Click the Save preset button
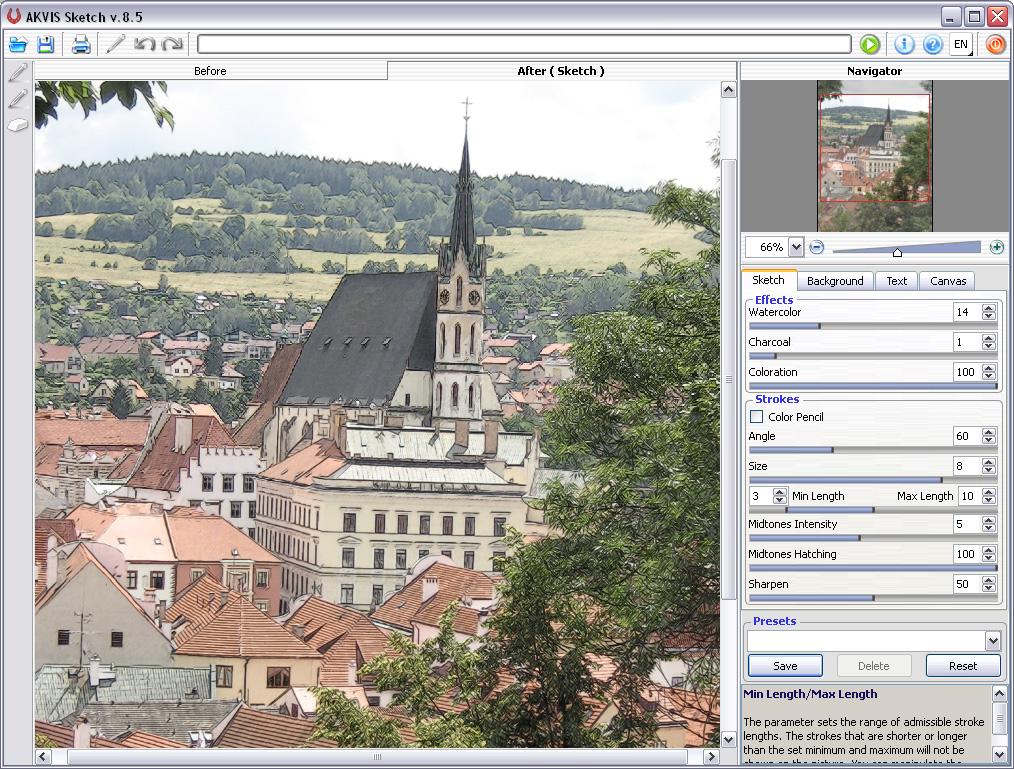The width and height of the screenshot is (1014, 769). (x=785, y=666)
